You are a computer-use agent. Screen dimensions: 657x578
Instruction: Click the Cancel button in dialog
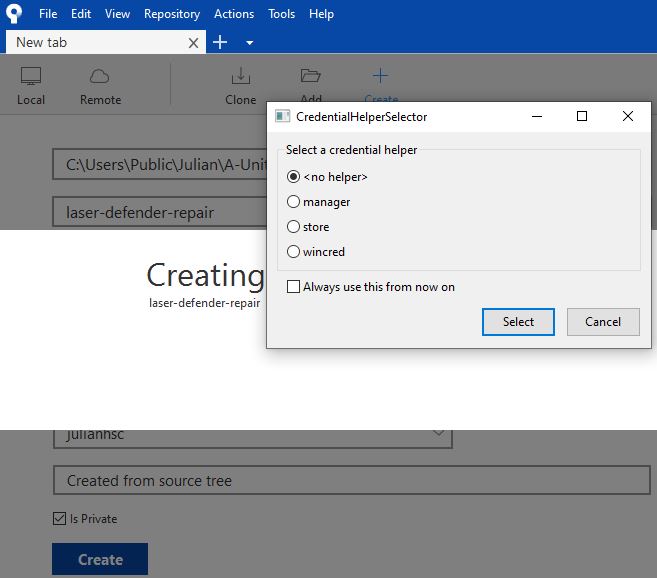[603, 322]
